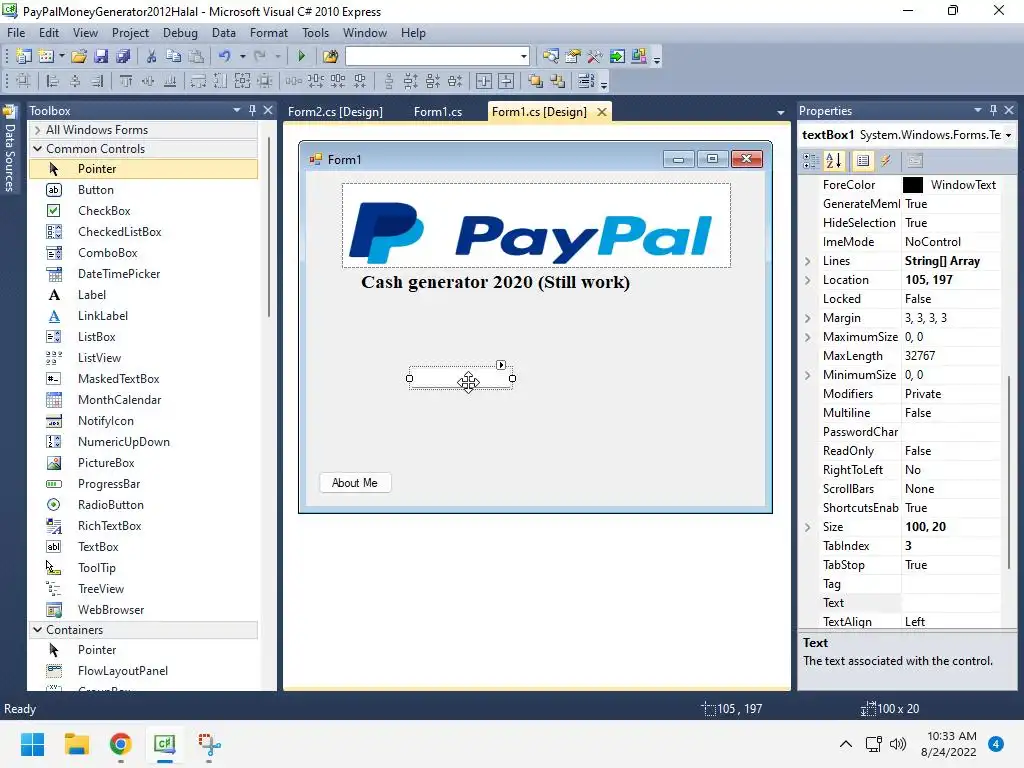The image size is (1024, 768).
Task: Open the Format menu
Action: point(268,33)
